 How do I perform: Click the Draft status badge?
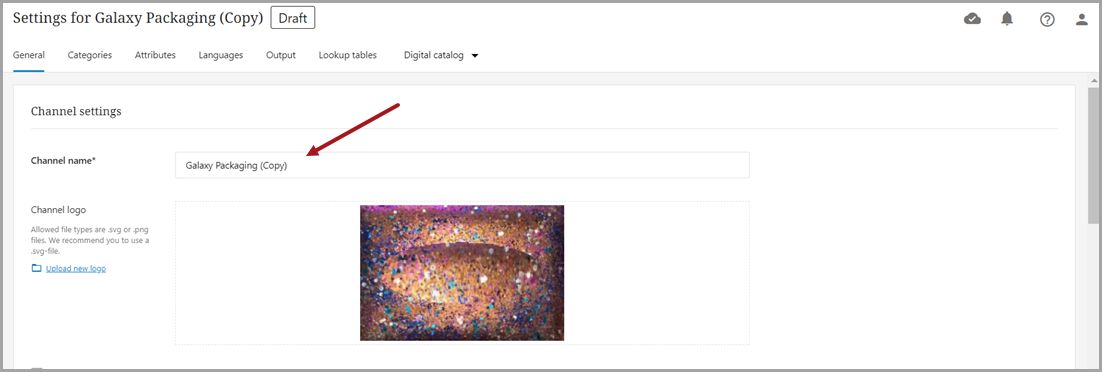[293, 18]
